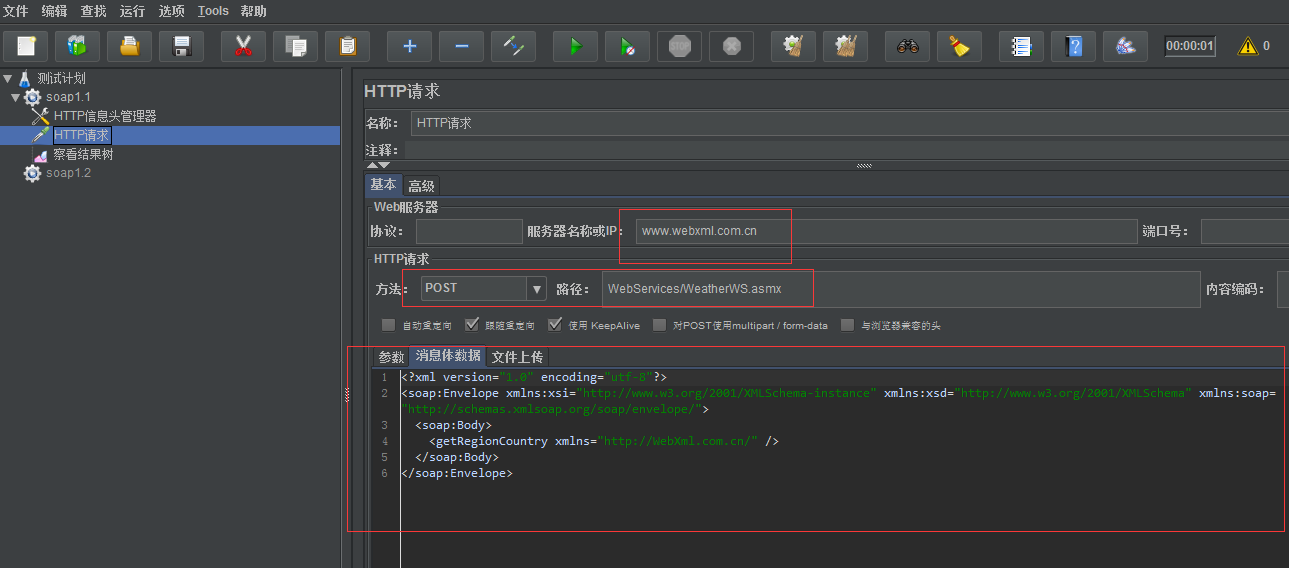Click the Cut scissors icon
Screen dimensions: 1289x568
coord(243,46)
